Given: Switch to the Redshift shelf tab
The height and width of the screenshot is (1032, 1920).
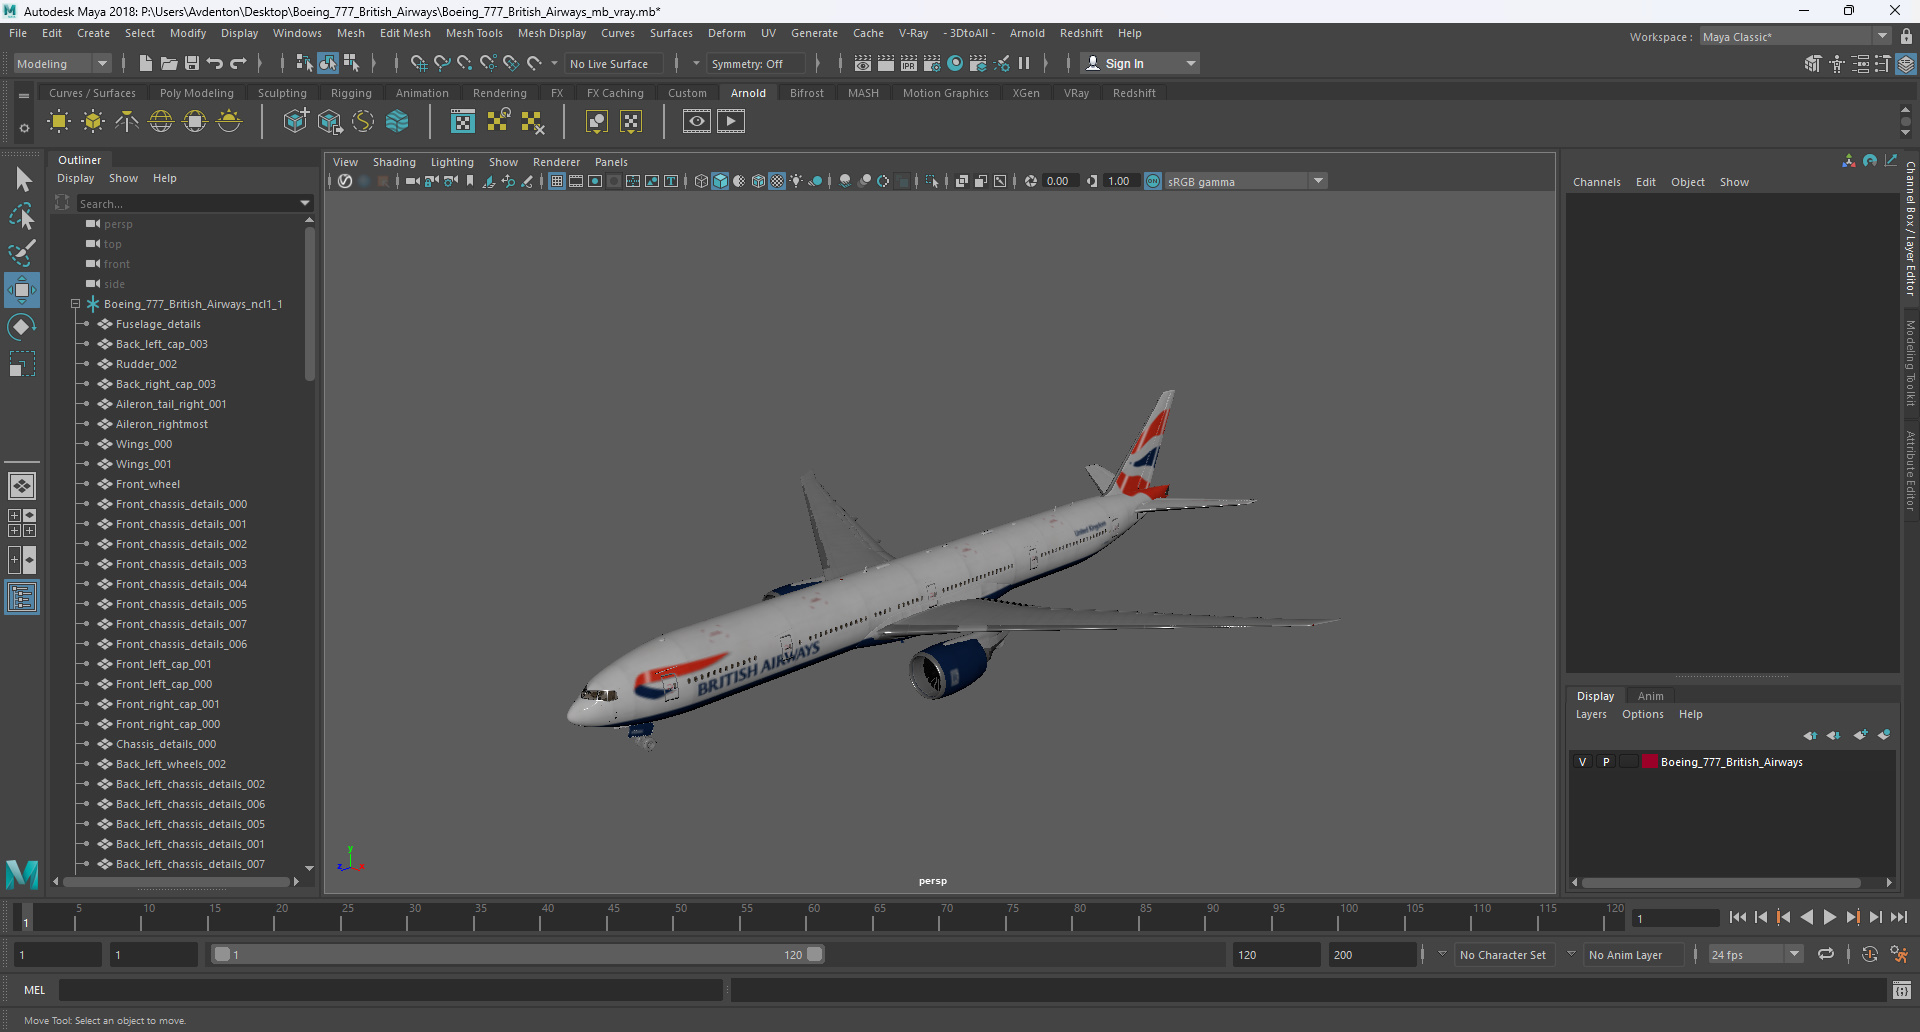Looking at the screenshot, I should [x=1134, y=93].
